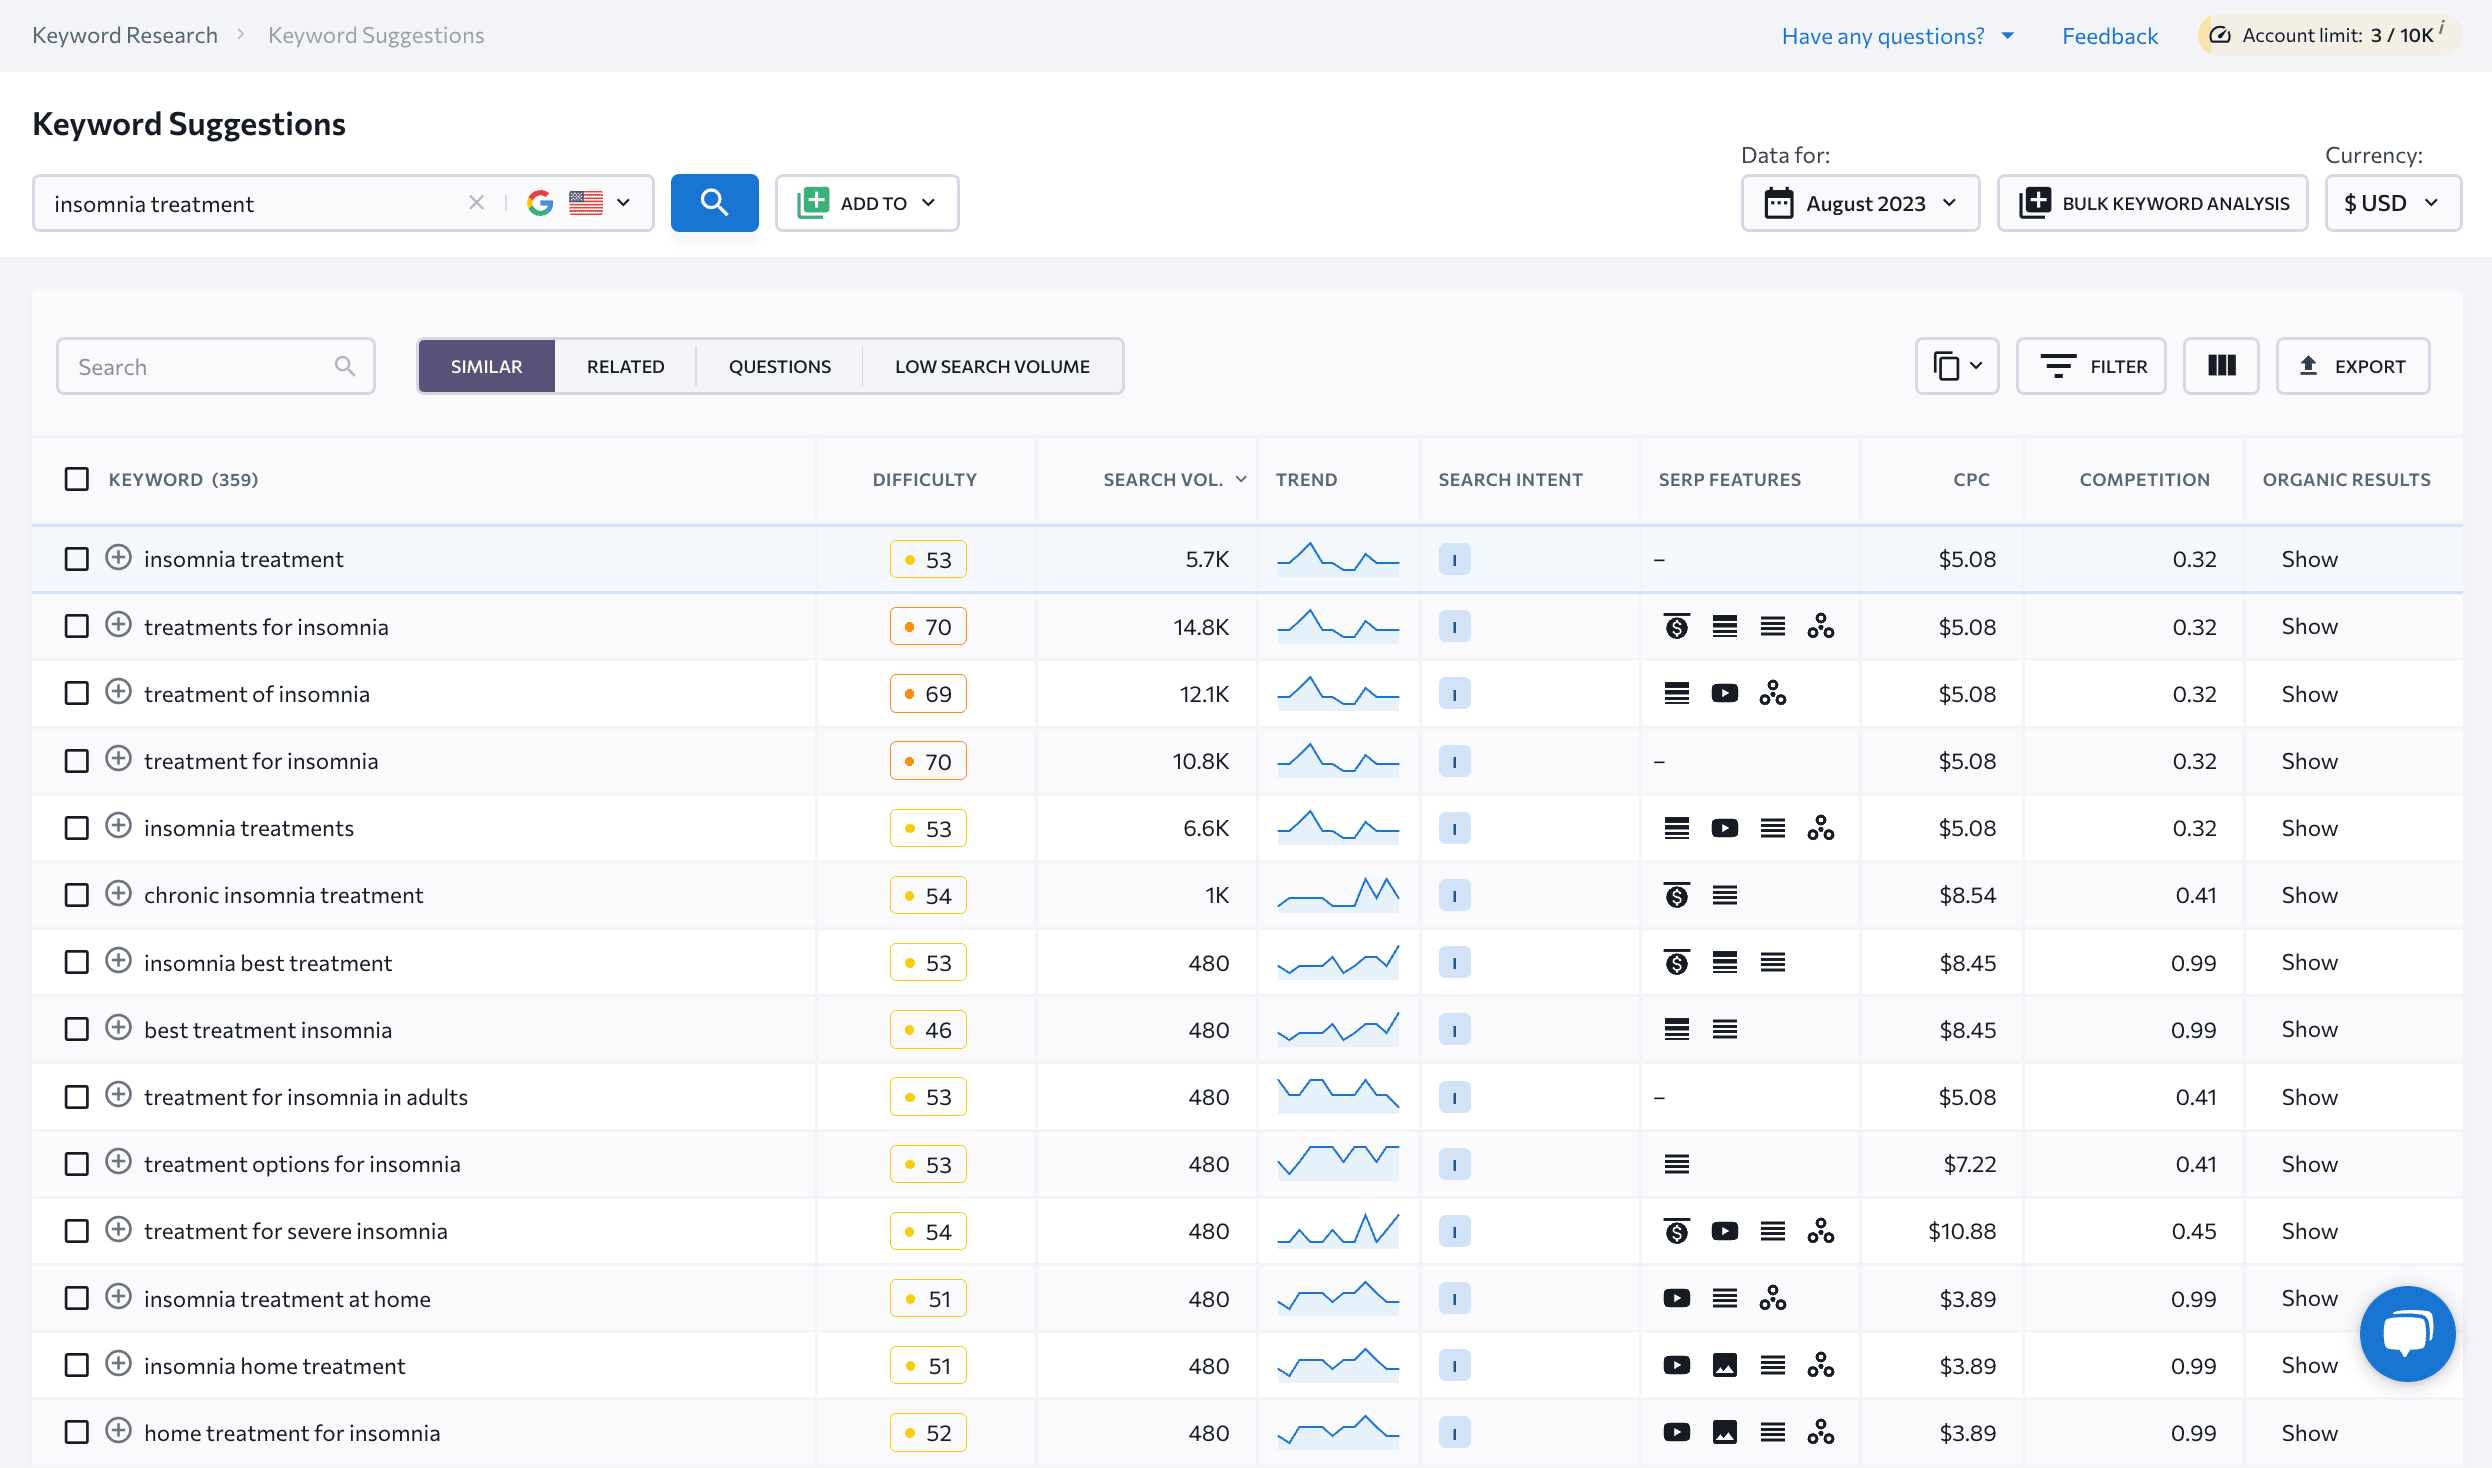
Task: Toggle the checkbox for insomnia treatment keyword
Action: click(77, 557)
